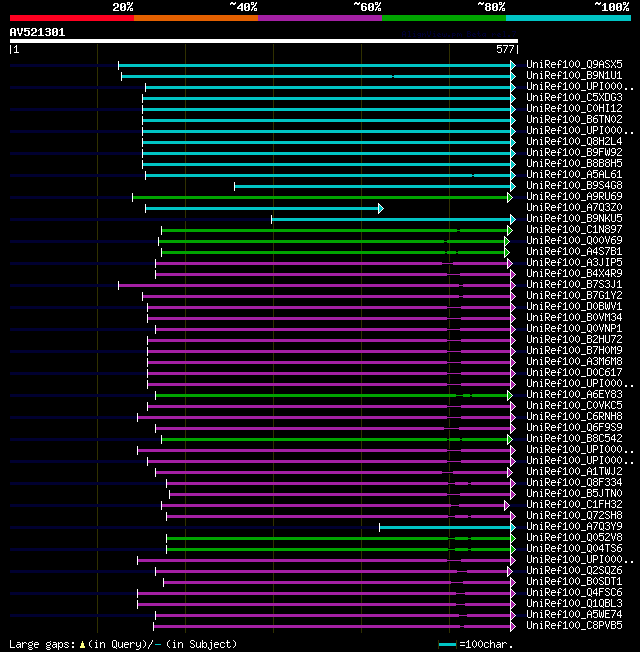Select the UniRef100_B9NKU5 label
Viewport: 640px width, 652px height.
coord(574,218)
